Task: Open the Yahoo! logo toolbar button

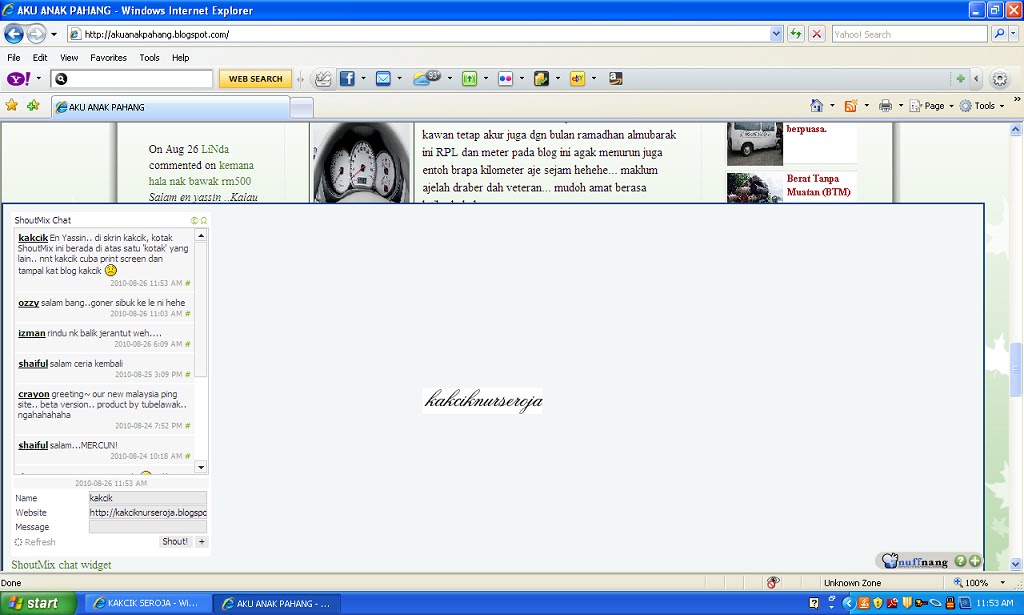Action: (x=18, y=79)
